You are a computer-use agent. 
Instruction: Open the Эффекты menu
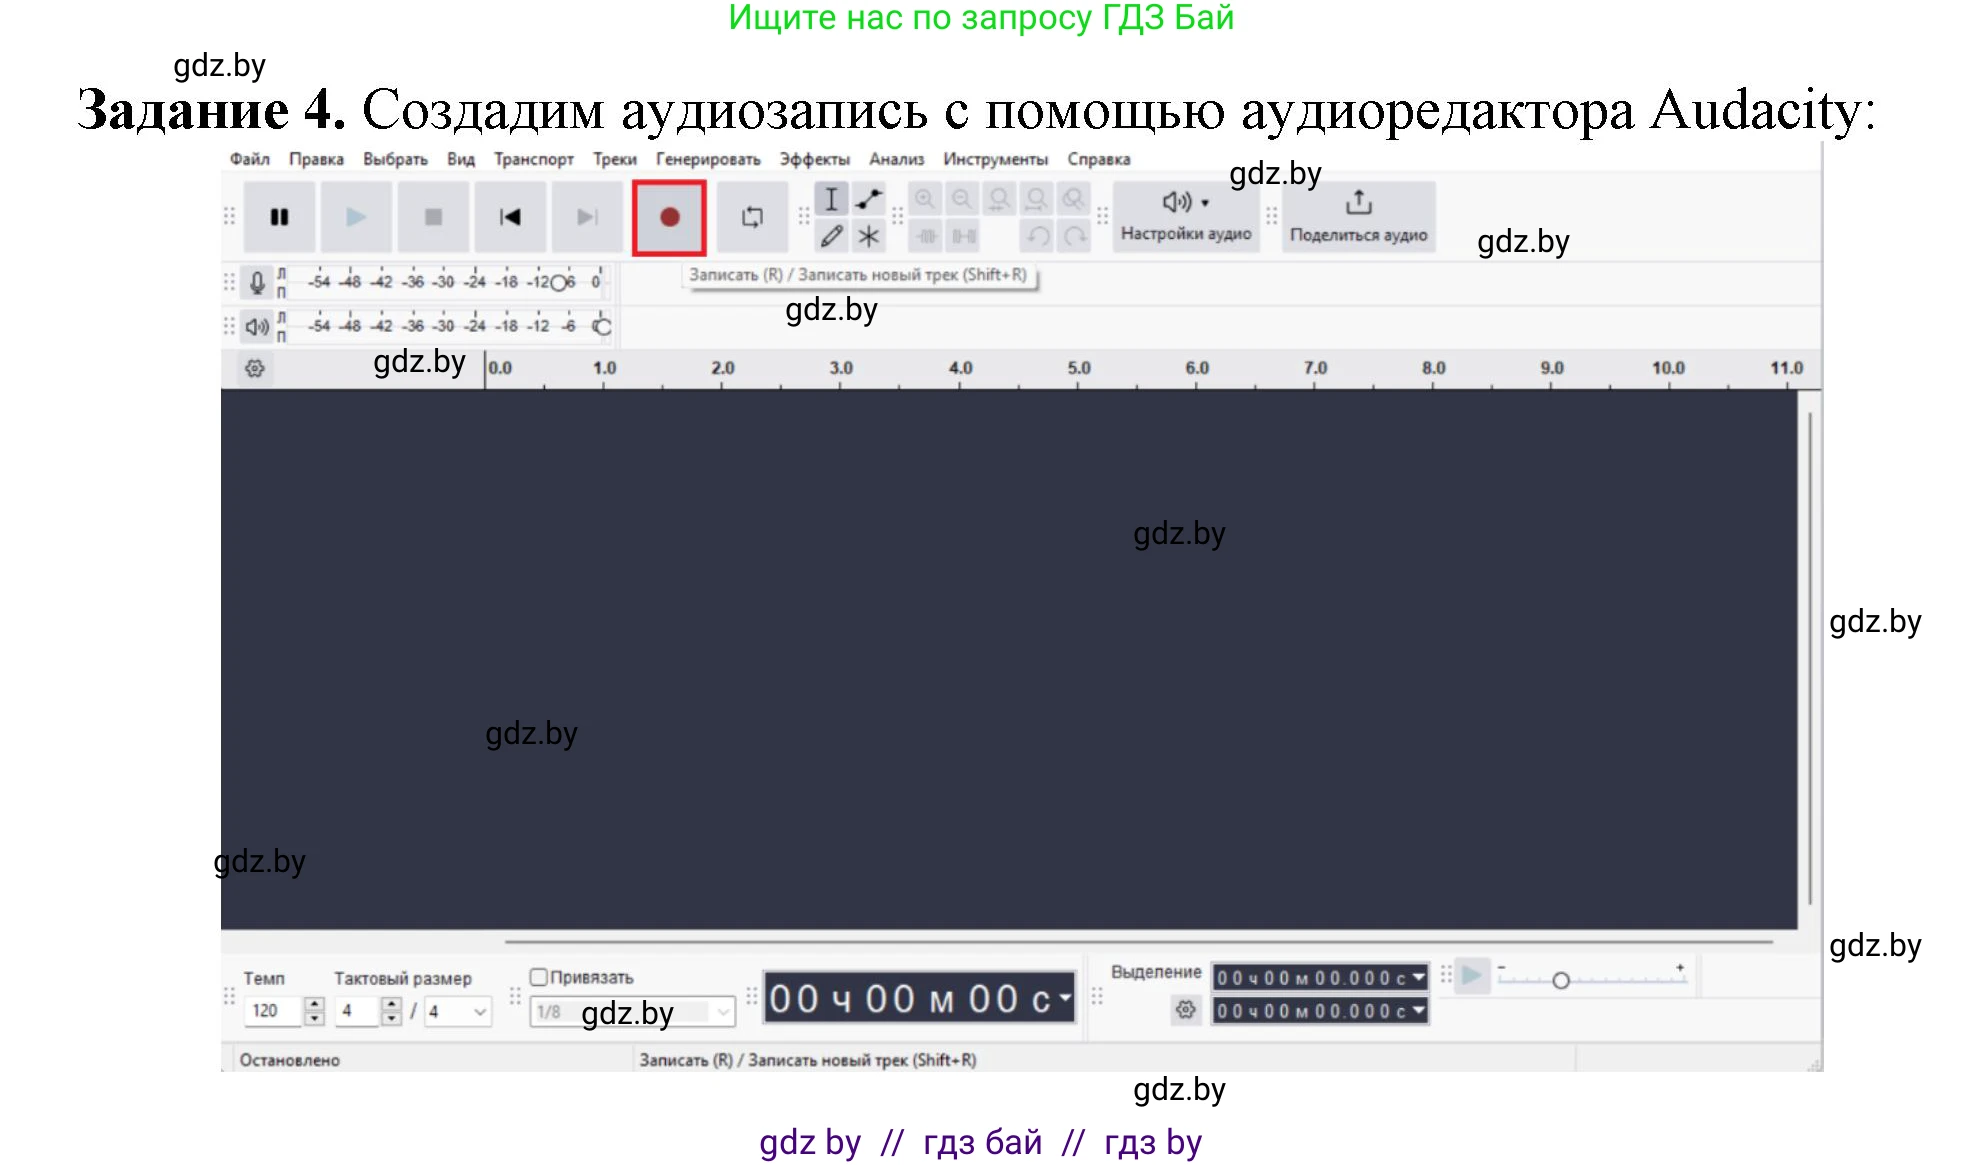(813, 158)
